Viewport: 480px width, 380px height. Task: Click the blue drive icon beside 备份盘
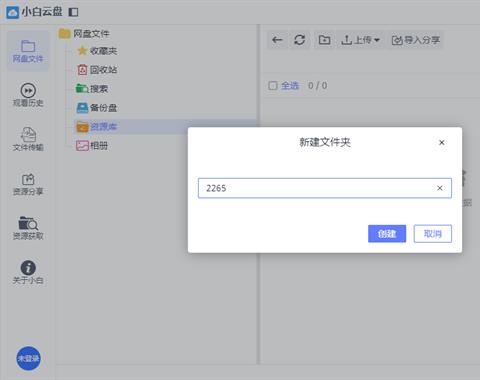[82, 108]
